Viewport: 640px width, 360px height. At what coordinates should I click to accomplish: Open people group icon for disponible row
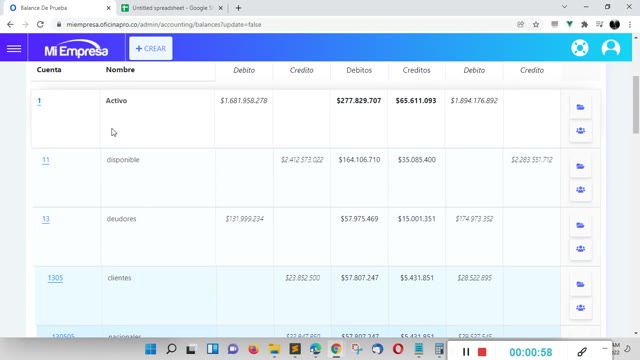[580, 190]
